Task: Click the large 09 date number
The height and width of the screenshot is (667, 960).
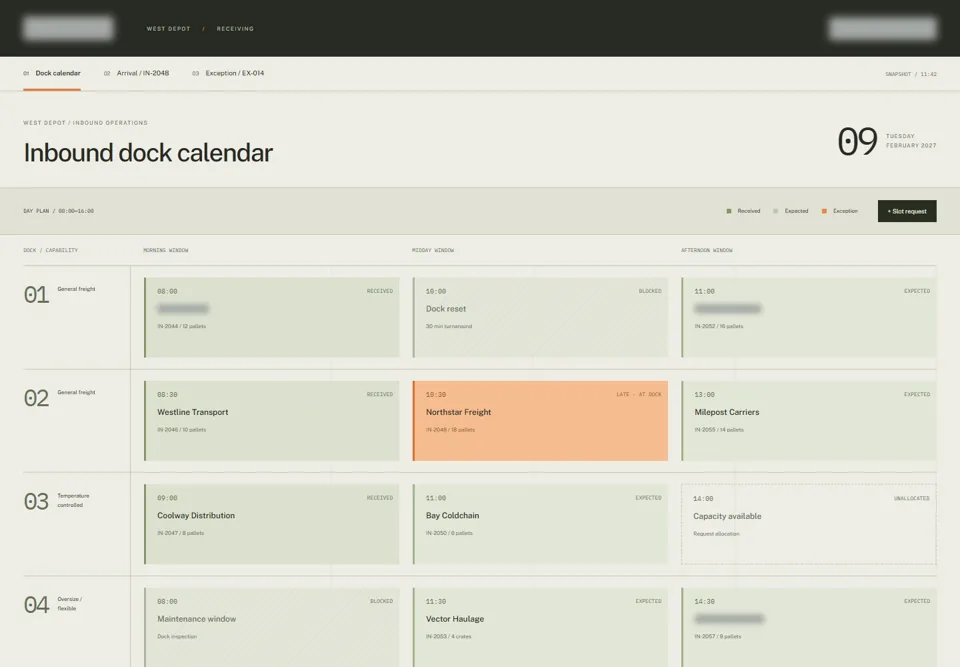Action: [x=857, y=141]
